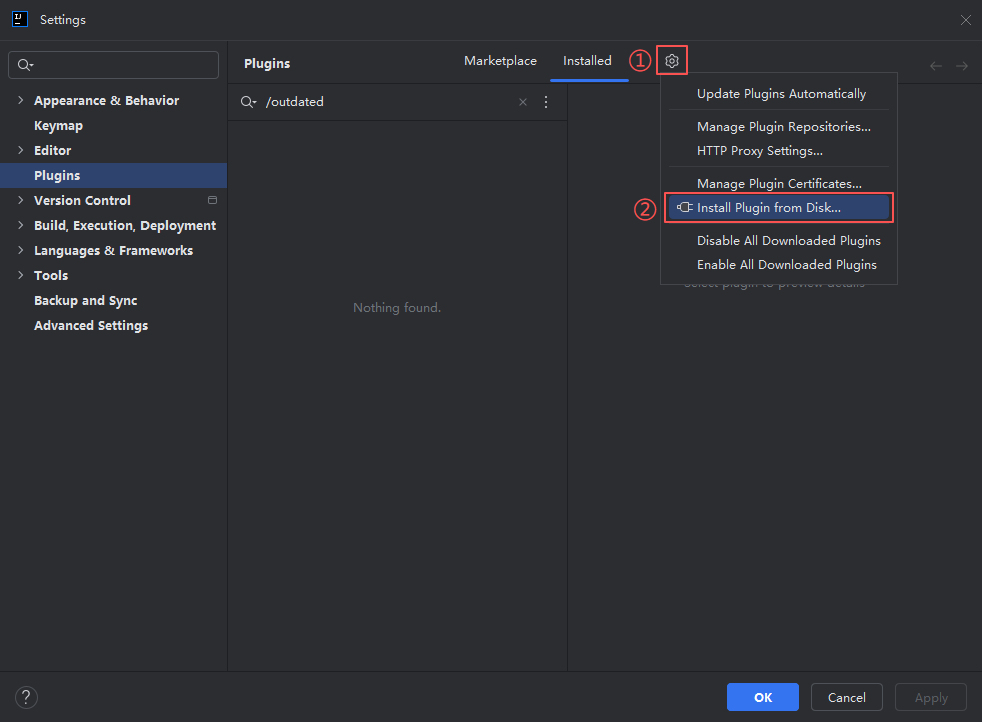The width and height of the screenshot is (982, 722).
Task: Click the plugins gear settings icon
Action: (x=672, y=61)
